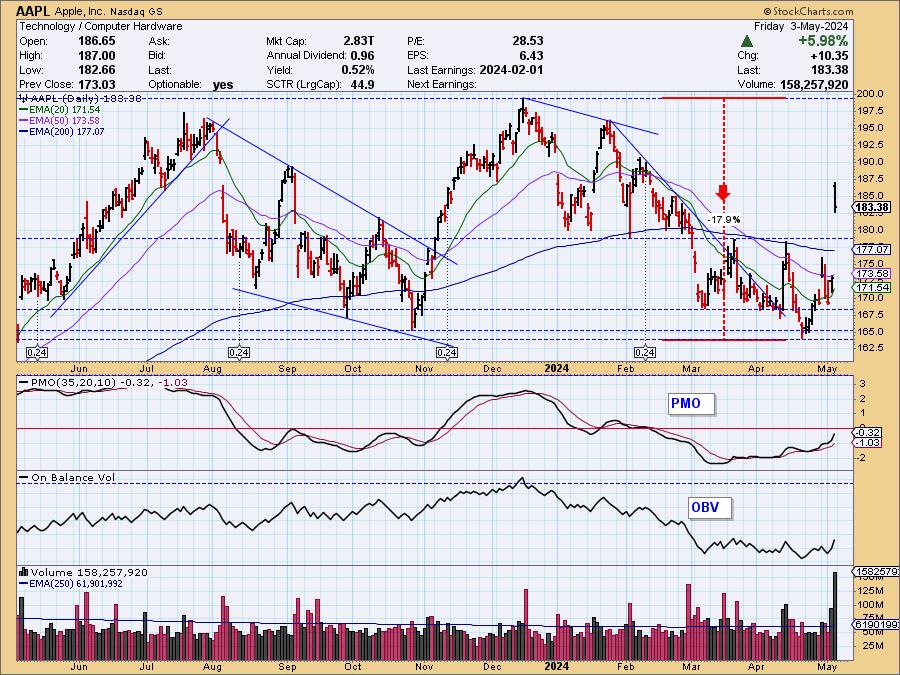The width and height of the screenshot is (900, 675).
Task: Click the Optionable yes value
Action: tap(223, 85)
